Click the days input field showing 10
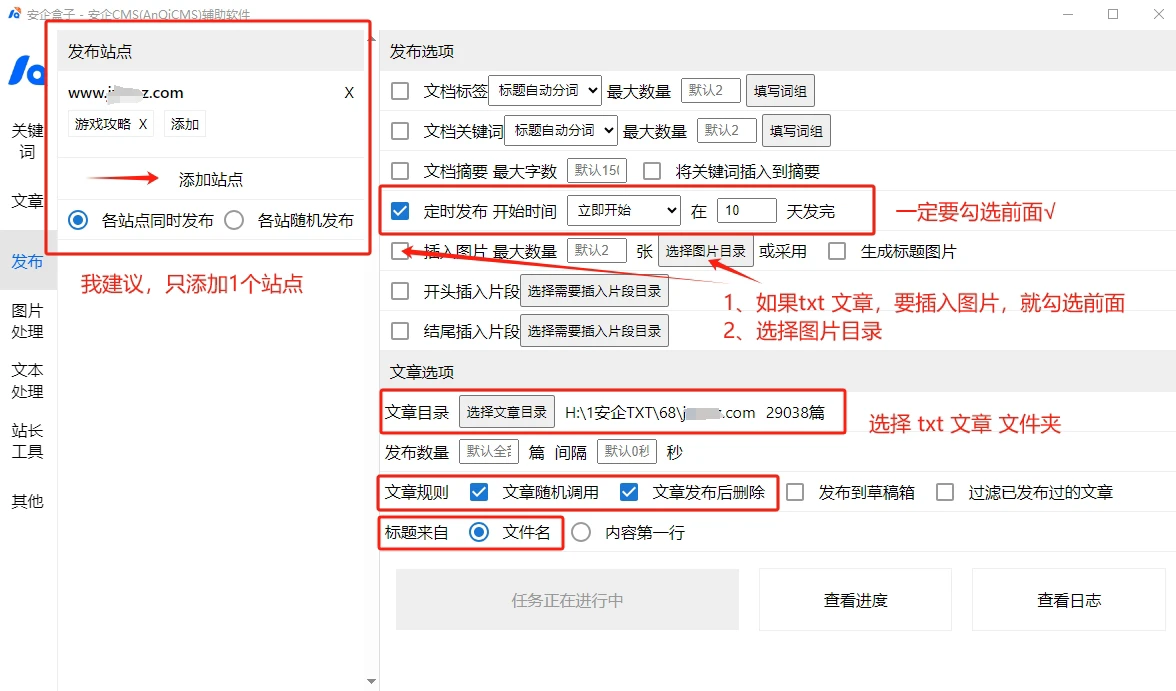 (x=746, y=211)
